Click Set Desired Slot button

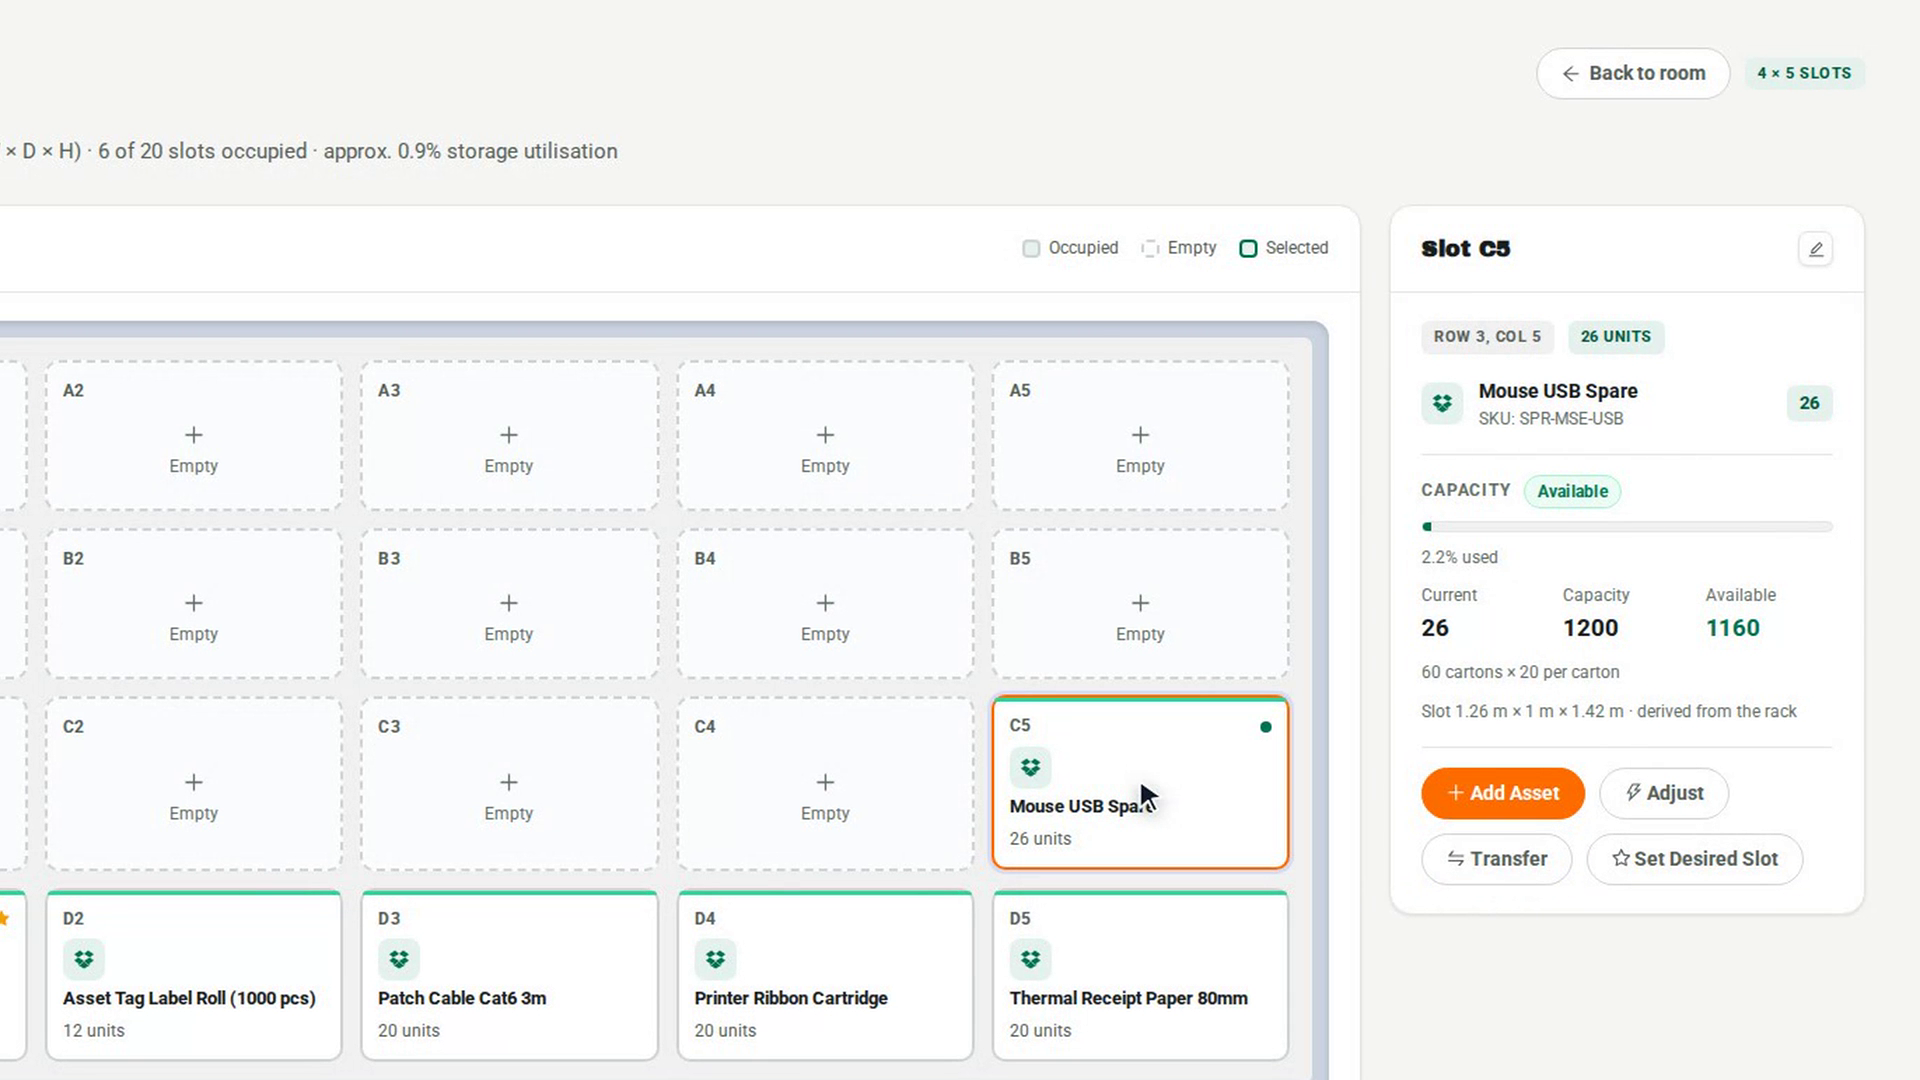(1695, 859)
